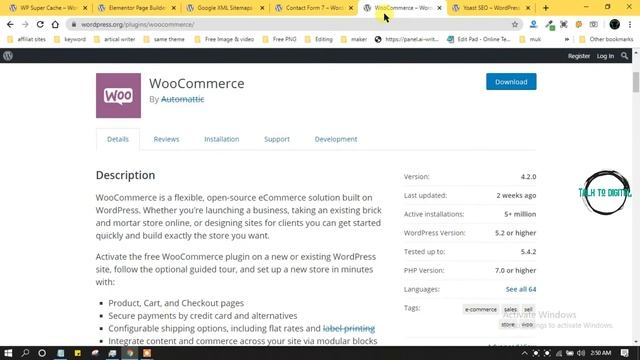Click the WooCommerce plugin logo
The height and width of the screenshot is (360, 640).
pyautogui.click(x=118, y=96)
